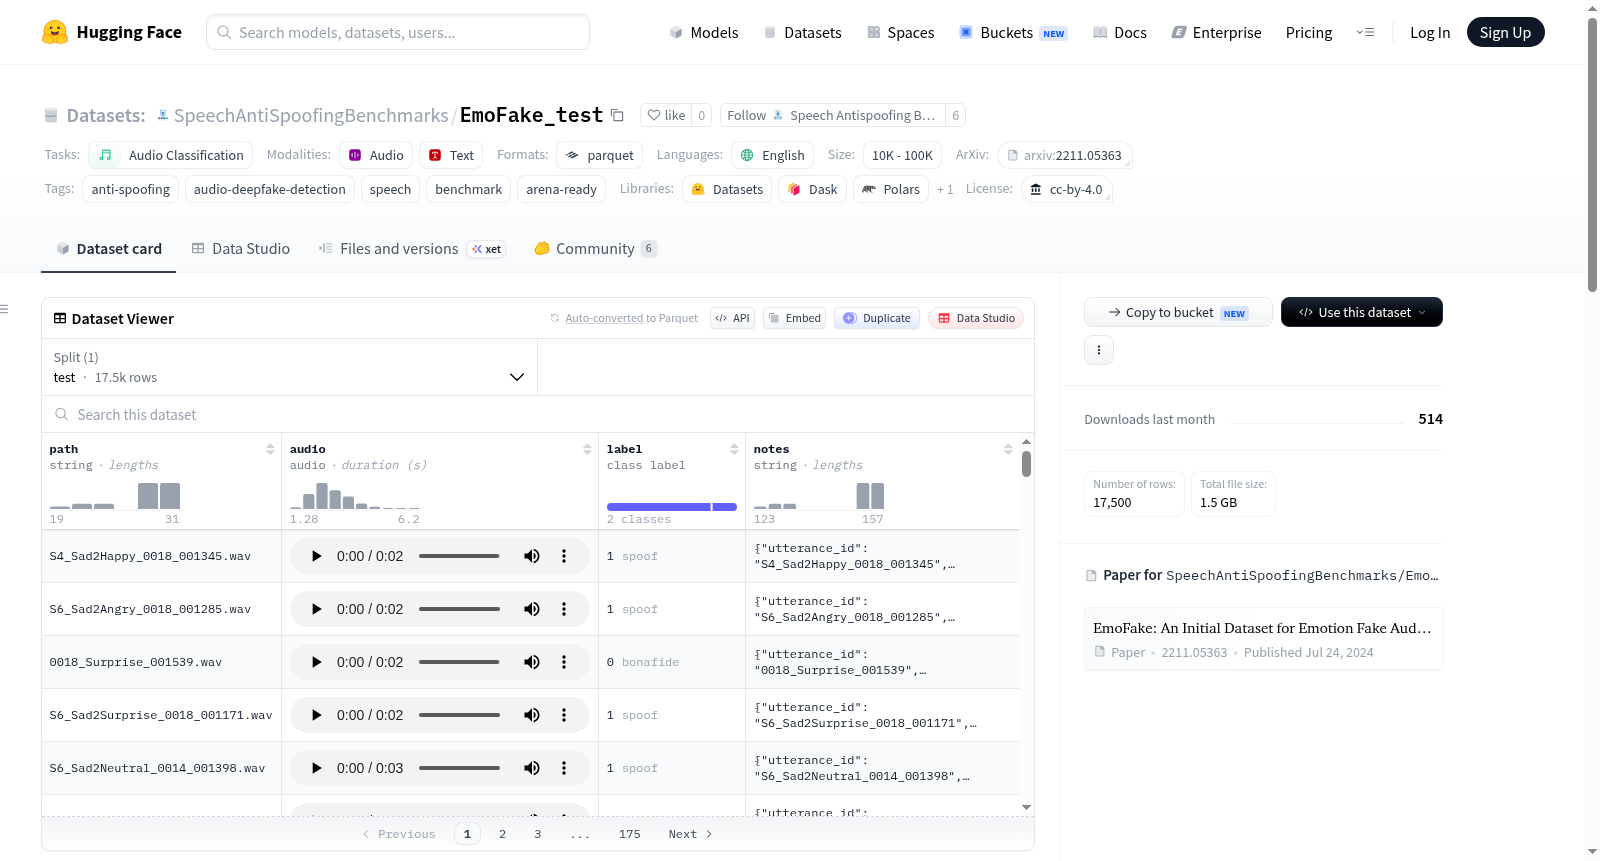Play audio for S4_Sad2Happy_0018_001345.wav
1600x861 pixels.
(317, 556)
